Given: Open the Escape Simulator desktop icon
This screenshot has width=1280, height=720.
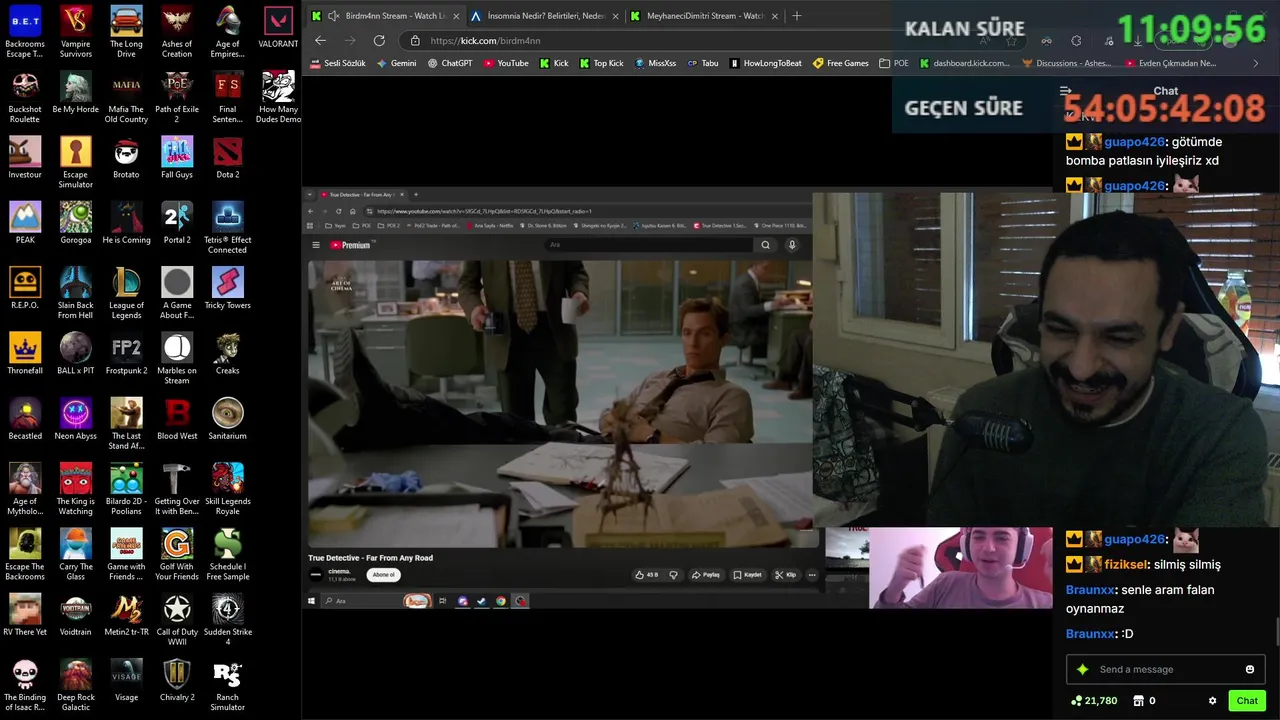Looking at the screenshot, I should coord(75,162).
